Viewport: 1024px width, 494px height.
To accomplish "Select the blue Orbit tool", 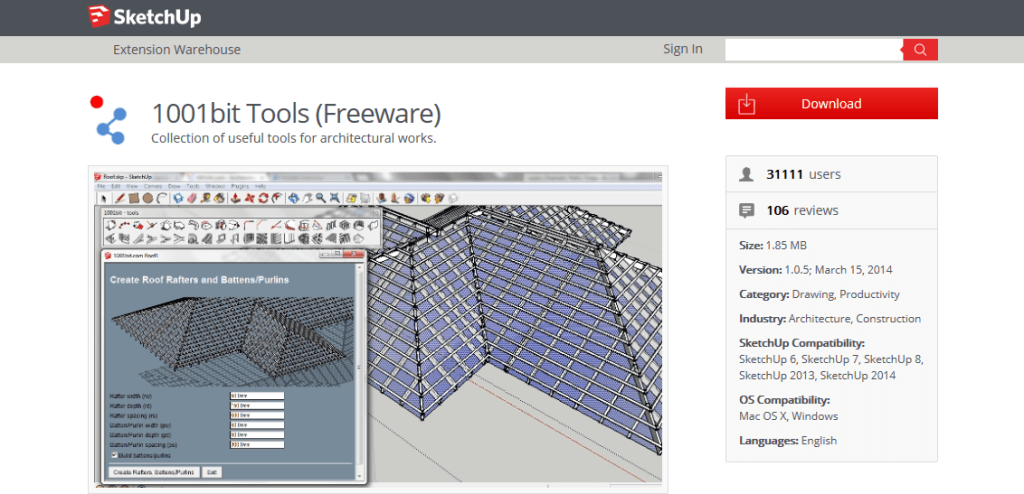I will click(x=293, y=198).
